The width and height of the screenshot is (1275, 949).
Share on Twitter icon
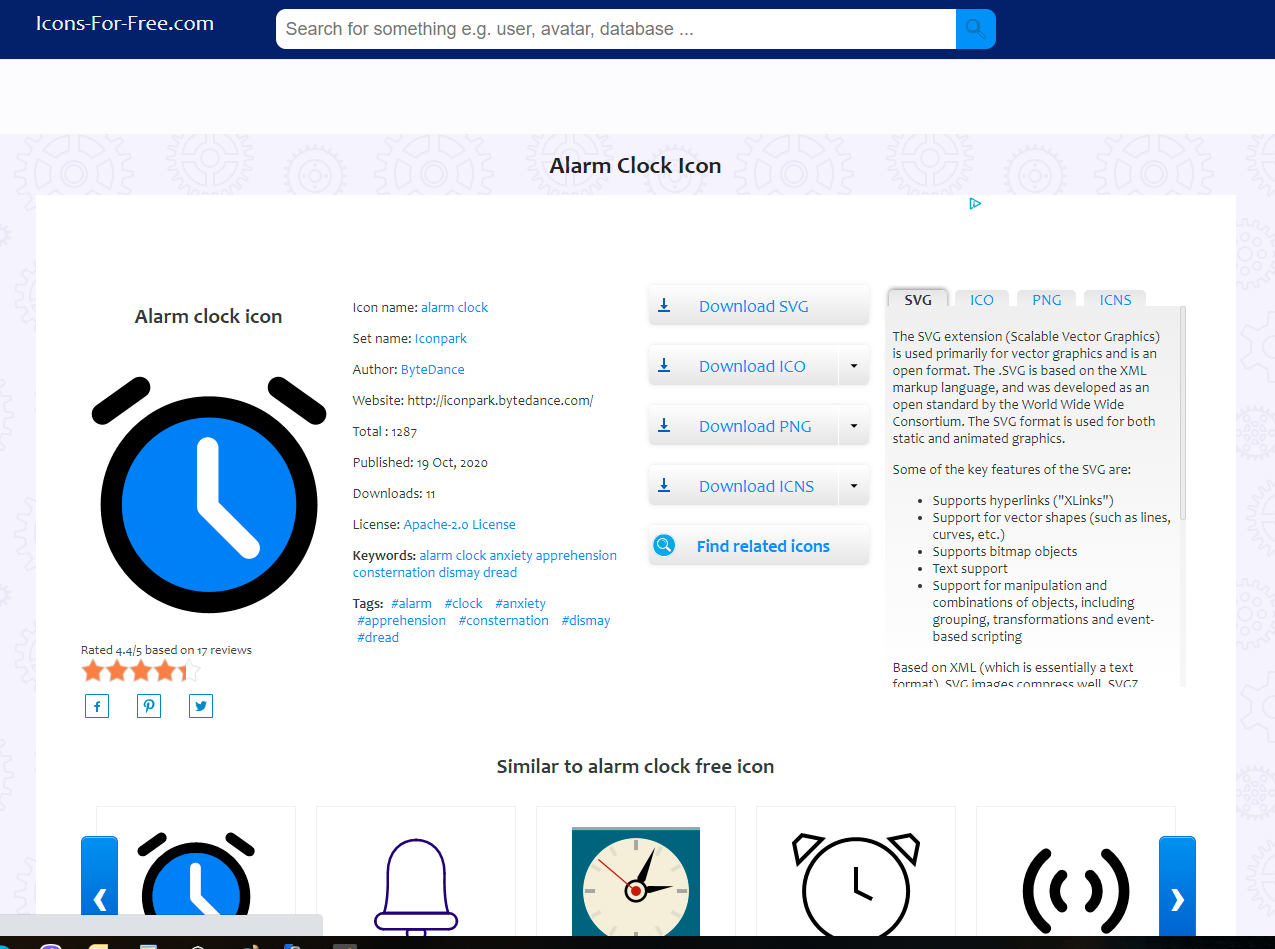coord(201,706)
